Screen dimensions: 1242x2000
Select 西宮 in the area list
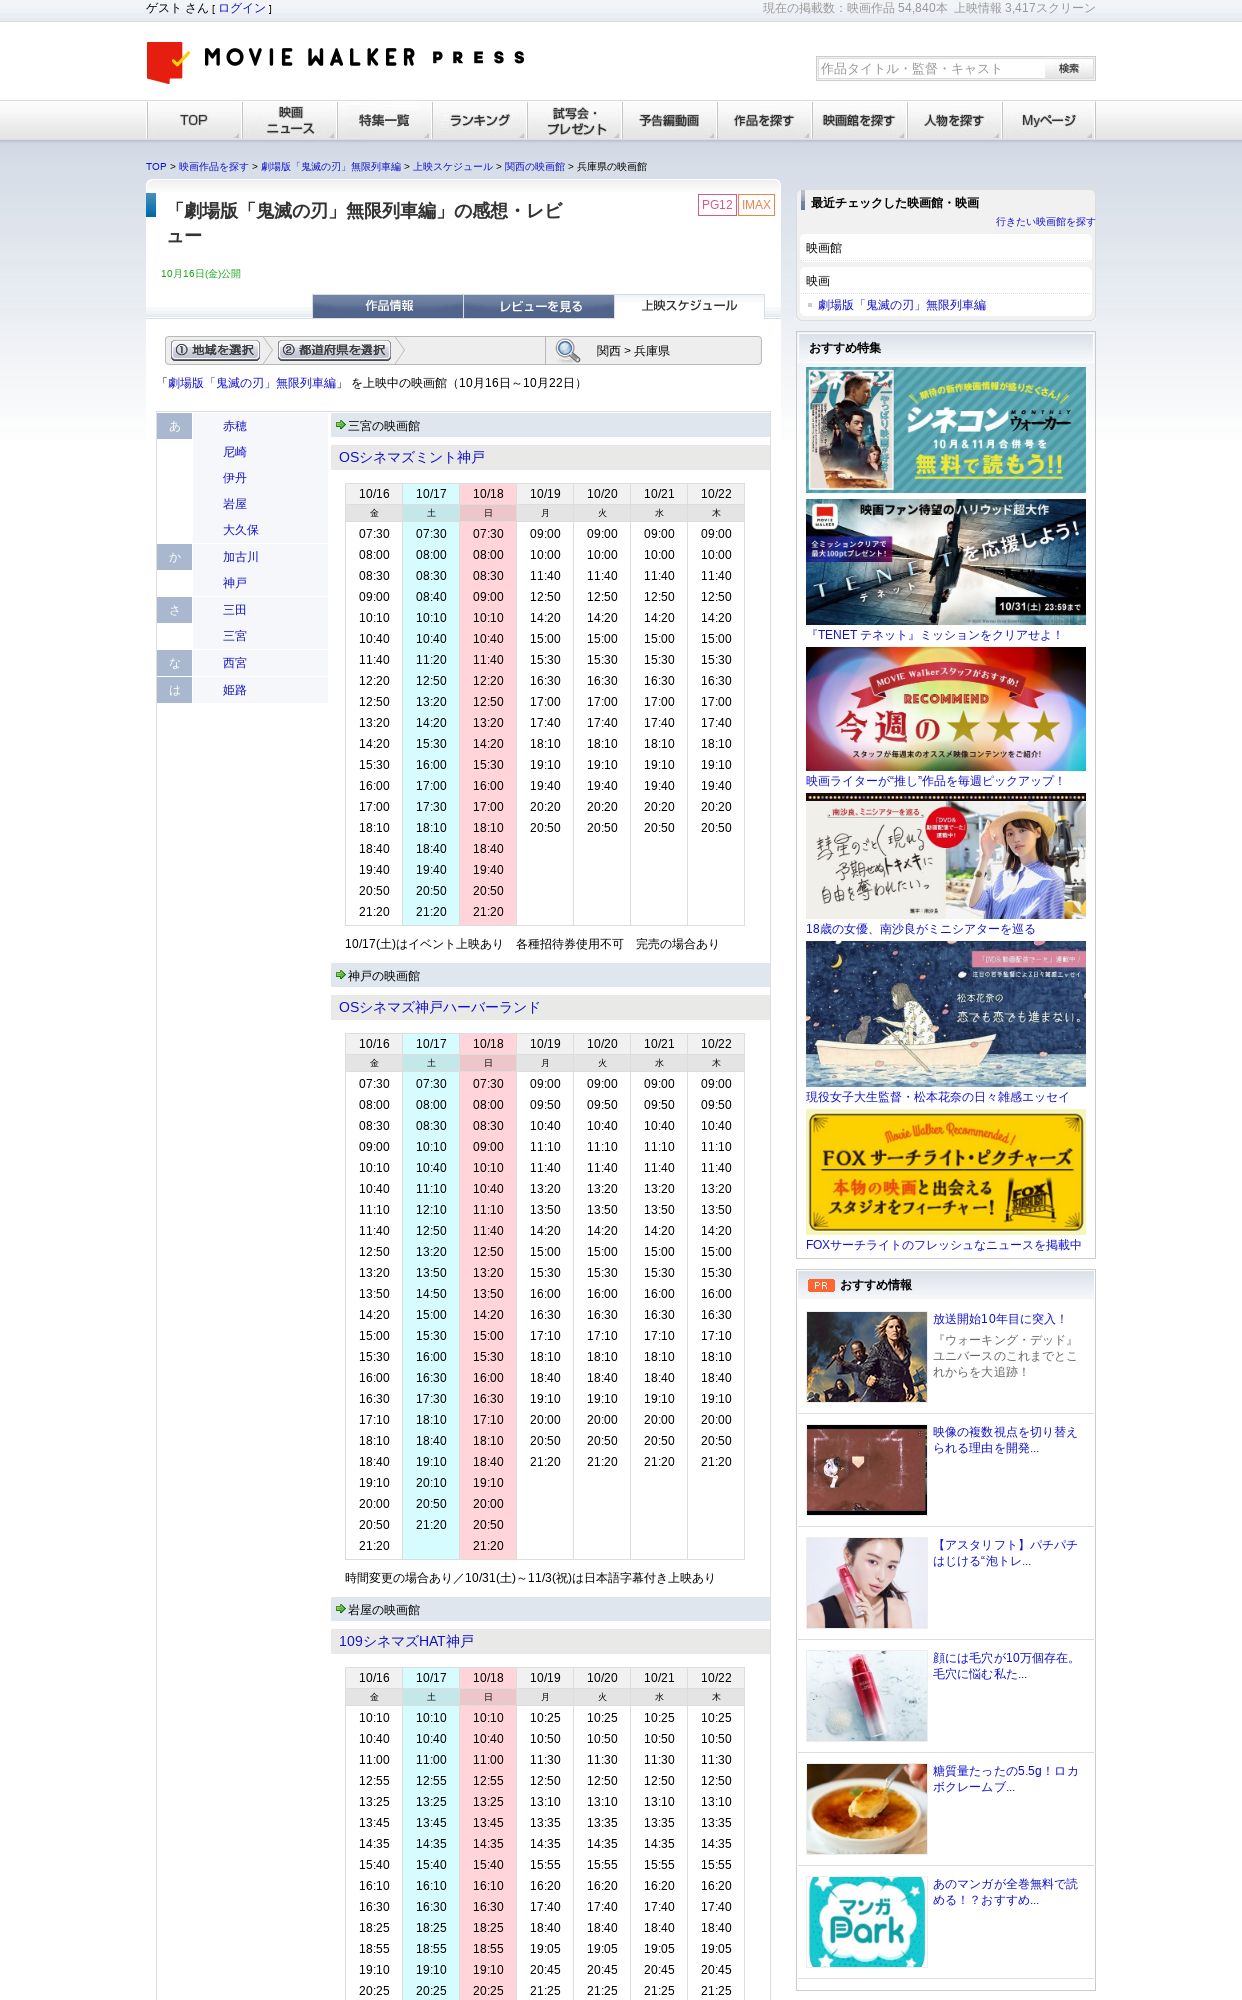point(235,663)
